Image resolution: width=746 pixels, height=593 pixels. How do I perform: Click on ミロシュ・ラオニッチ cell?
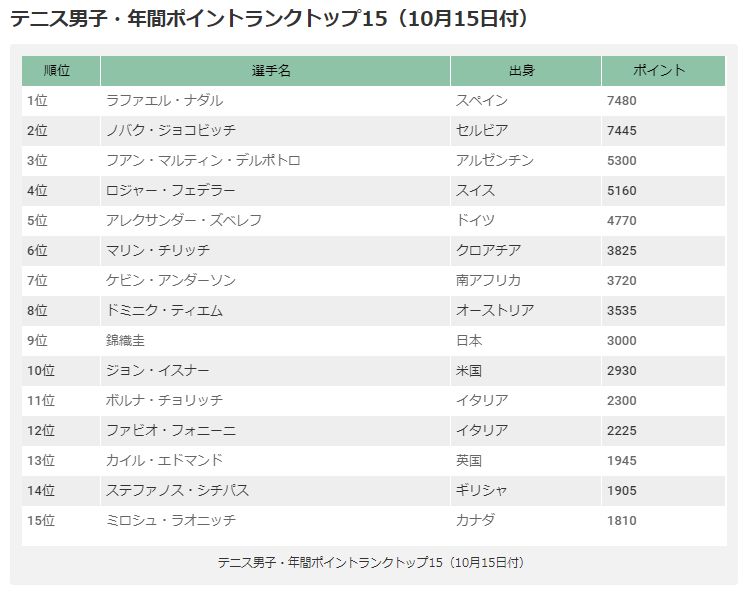pos(275,521)
